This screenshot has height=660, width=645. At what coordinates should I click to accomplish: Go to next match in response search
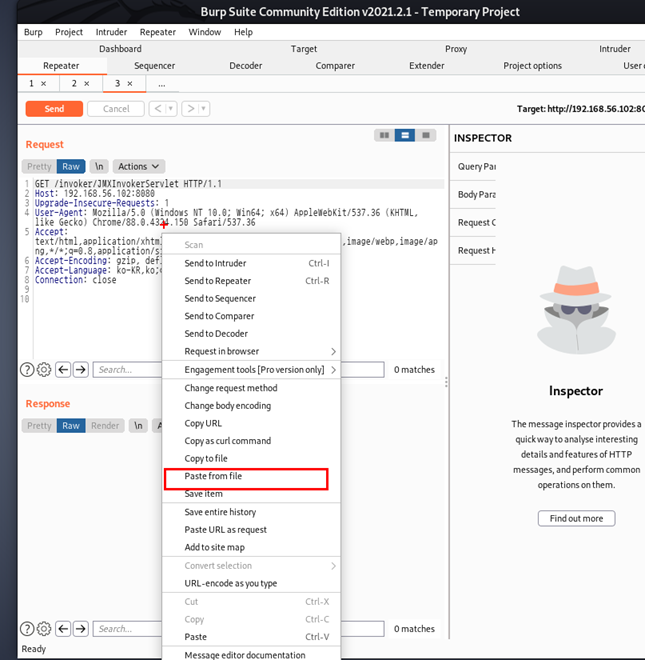point(81,629)
